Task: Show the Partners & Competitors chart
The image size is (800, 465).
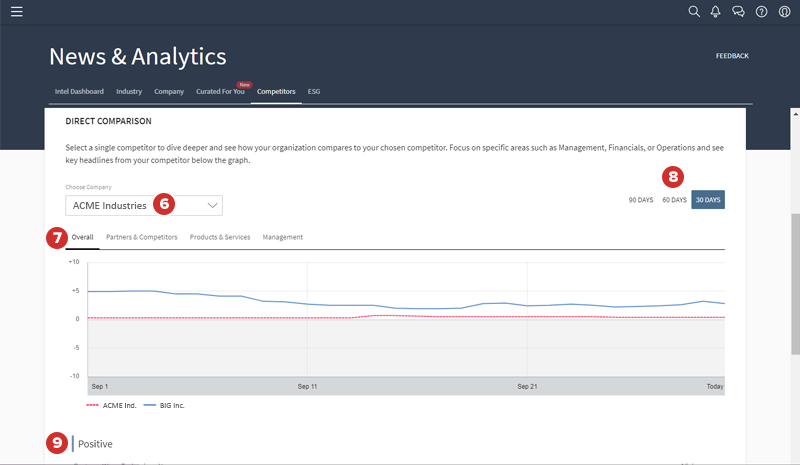Action: pyautogui.click(x=141, y=237)
